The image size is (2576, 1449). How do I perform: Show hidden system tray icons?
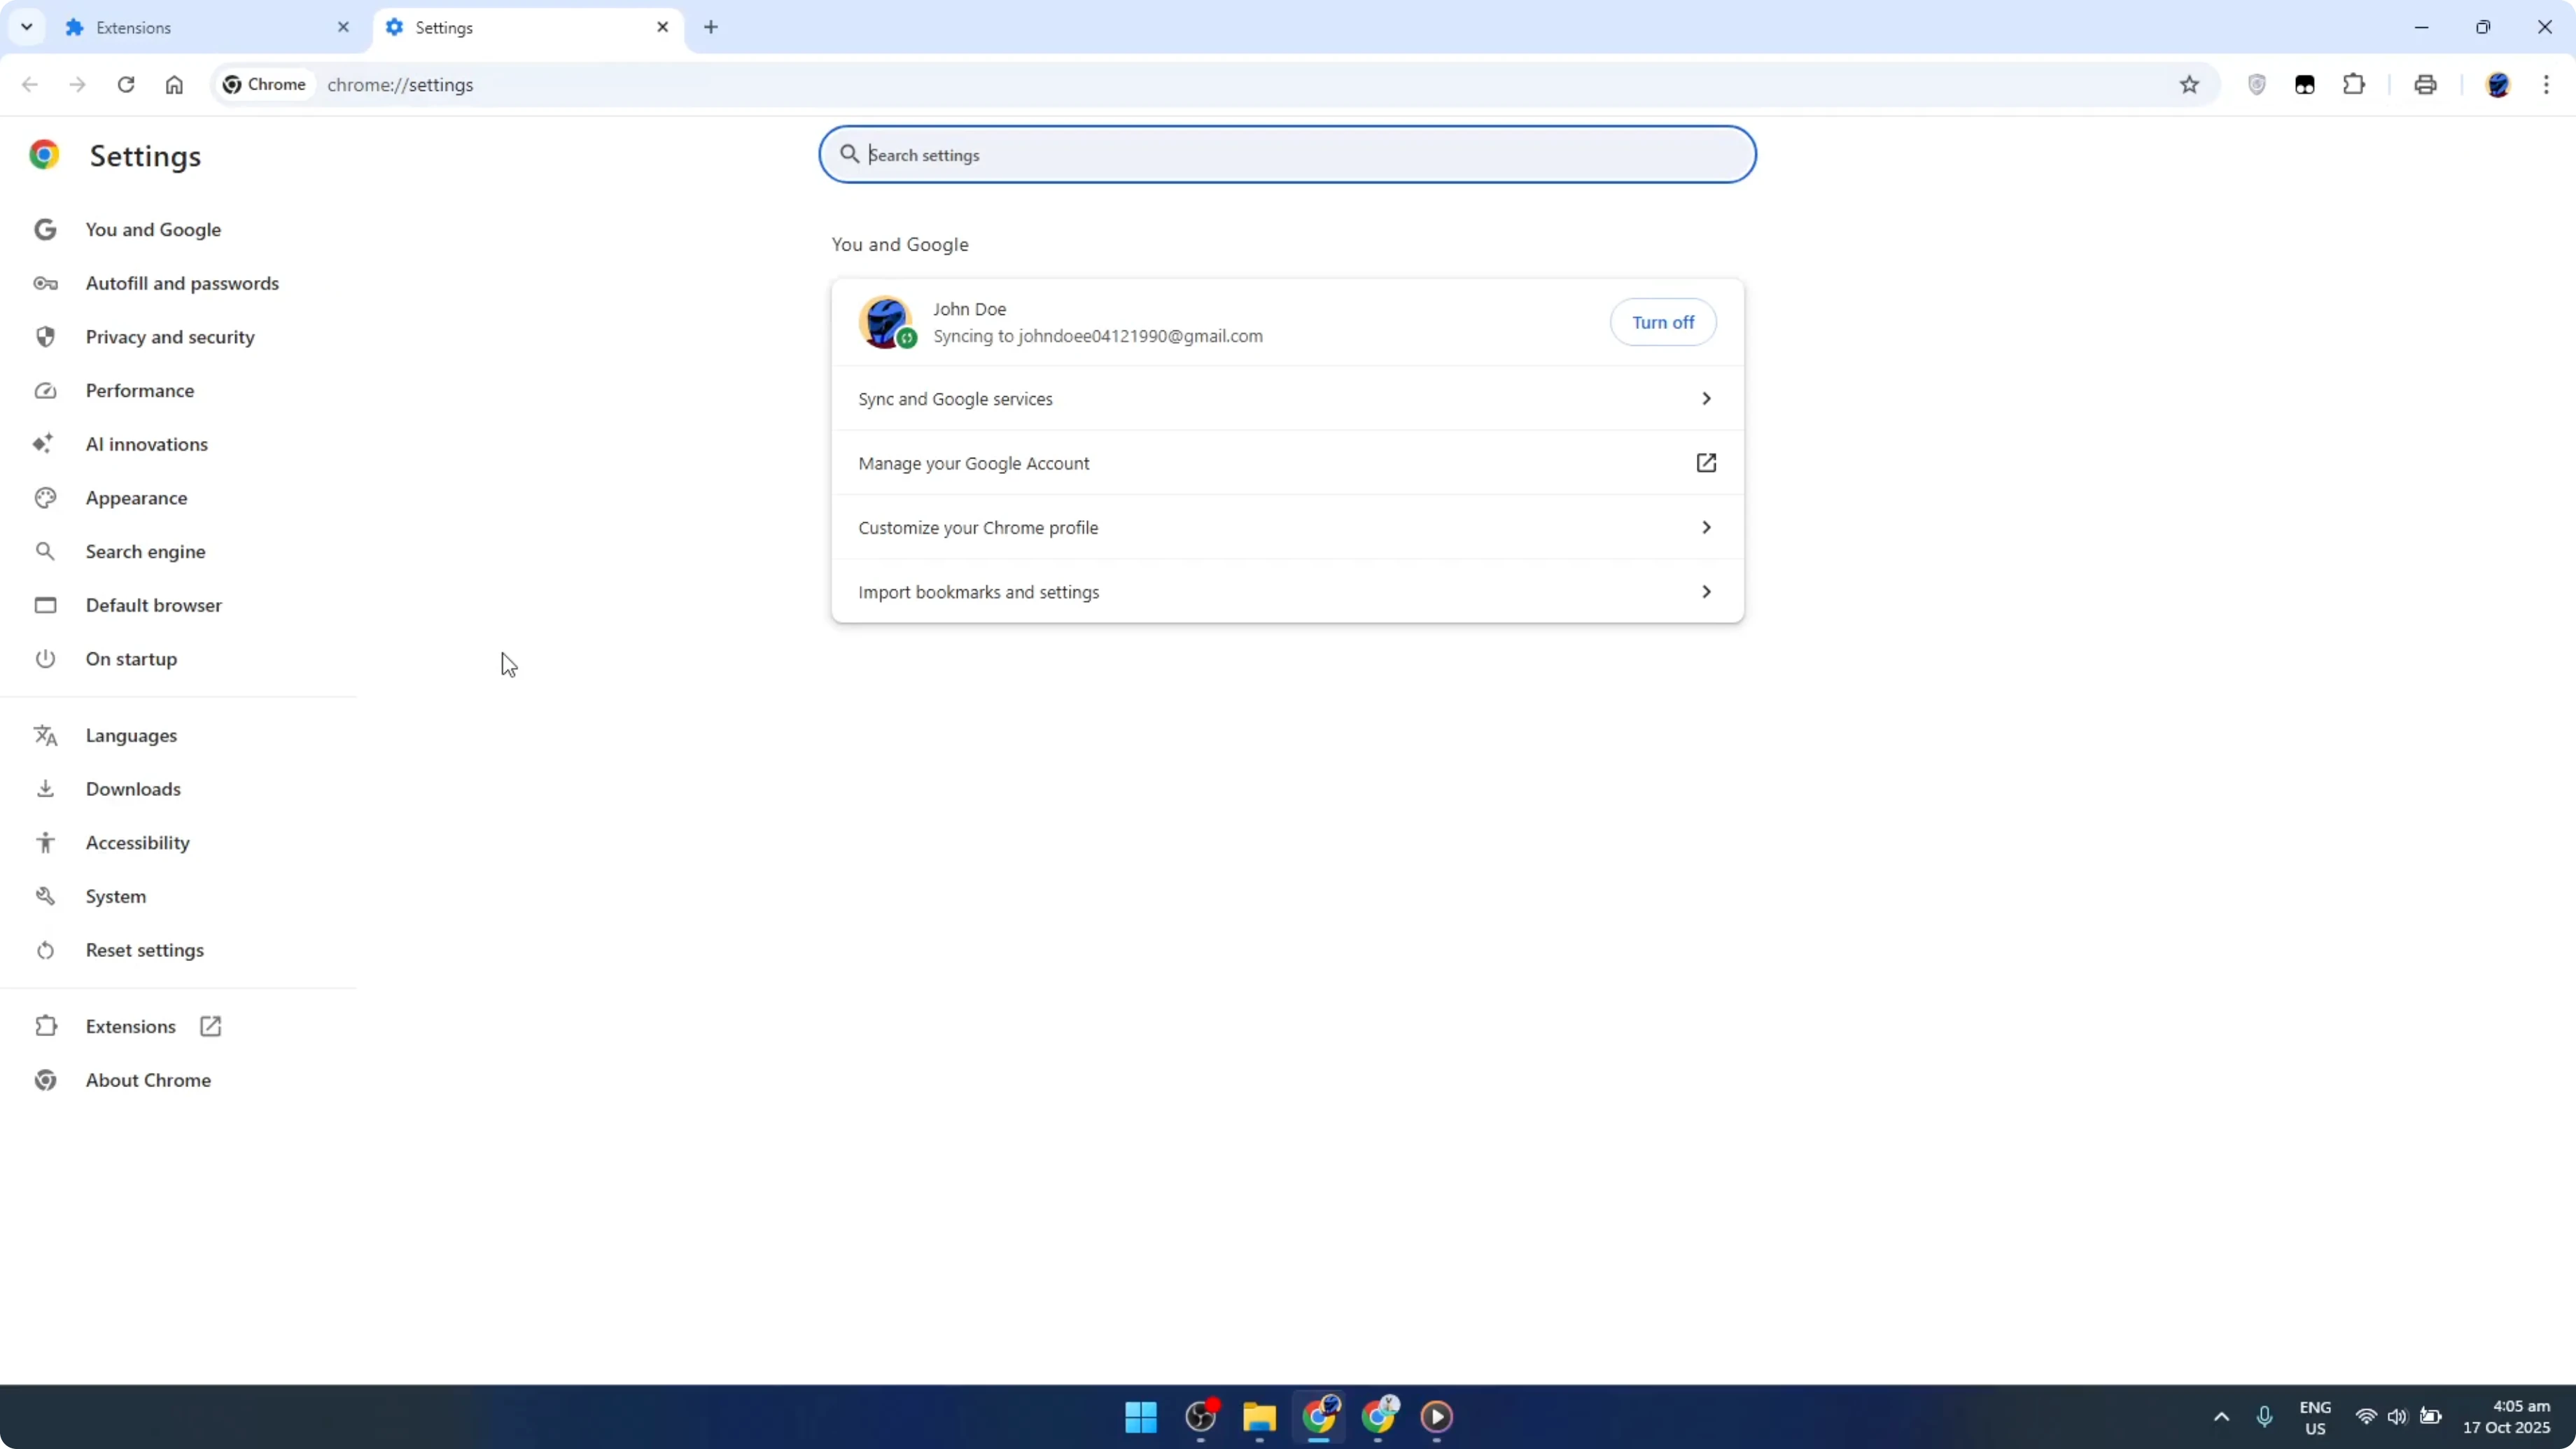pyautogui.click(x=2221, y=1417)
